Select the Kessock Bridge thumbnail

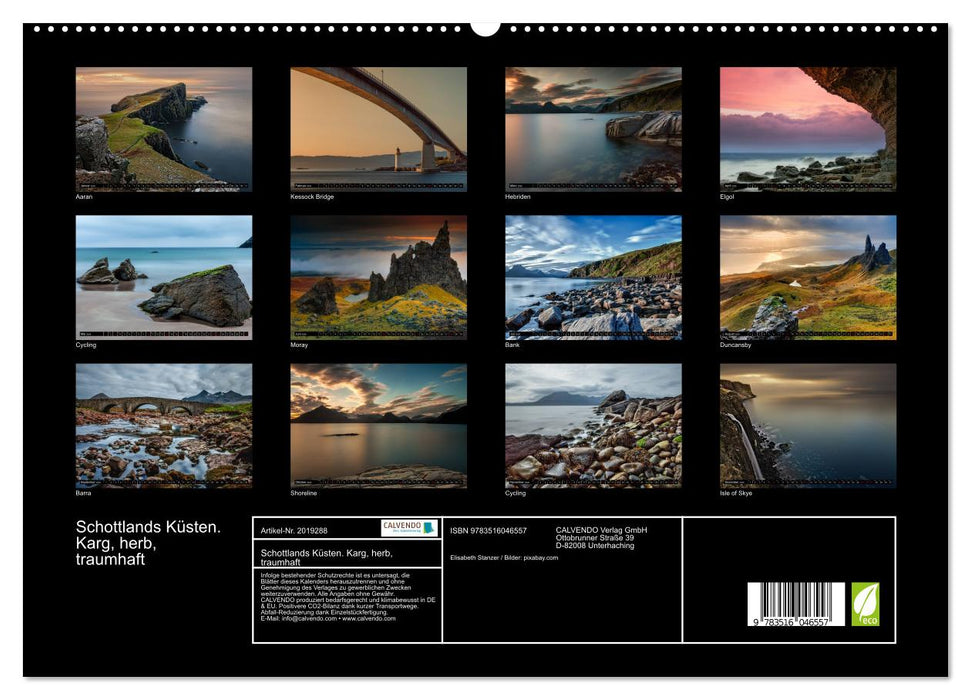[378, 129]
